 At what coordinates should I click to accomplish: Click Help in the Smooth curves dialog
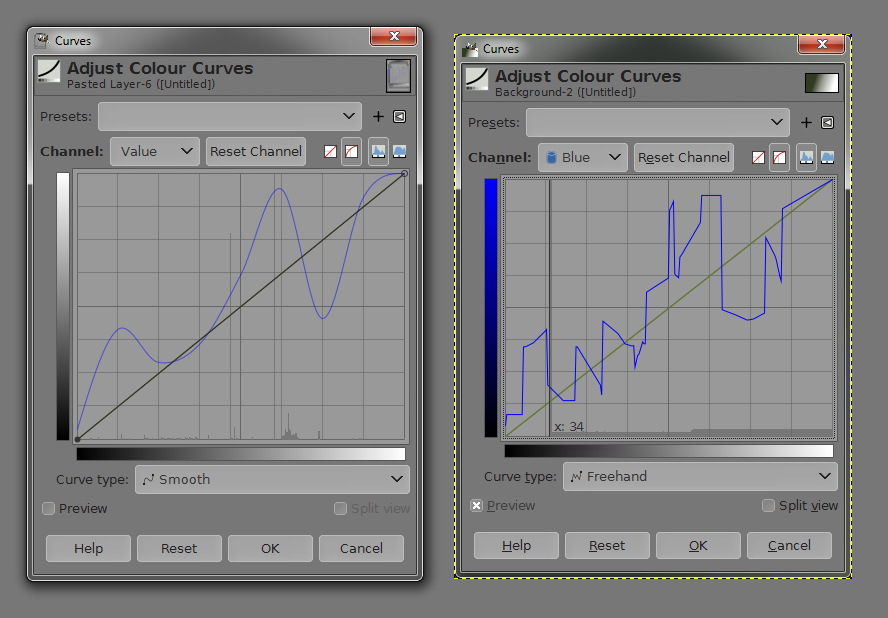(88, 548)
